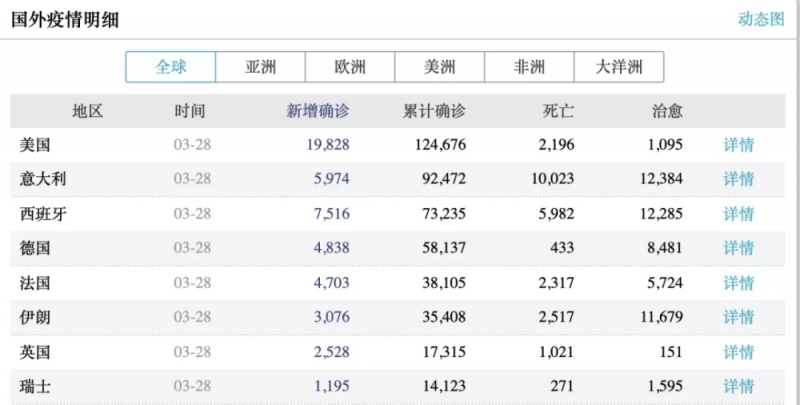800x405 pixels.
Task: Sort by 新增确诊 column header
Action: tap(318, 111)
